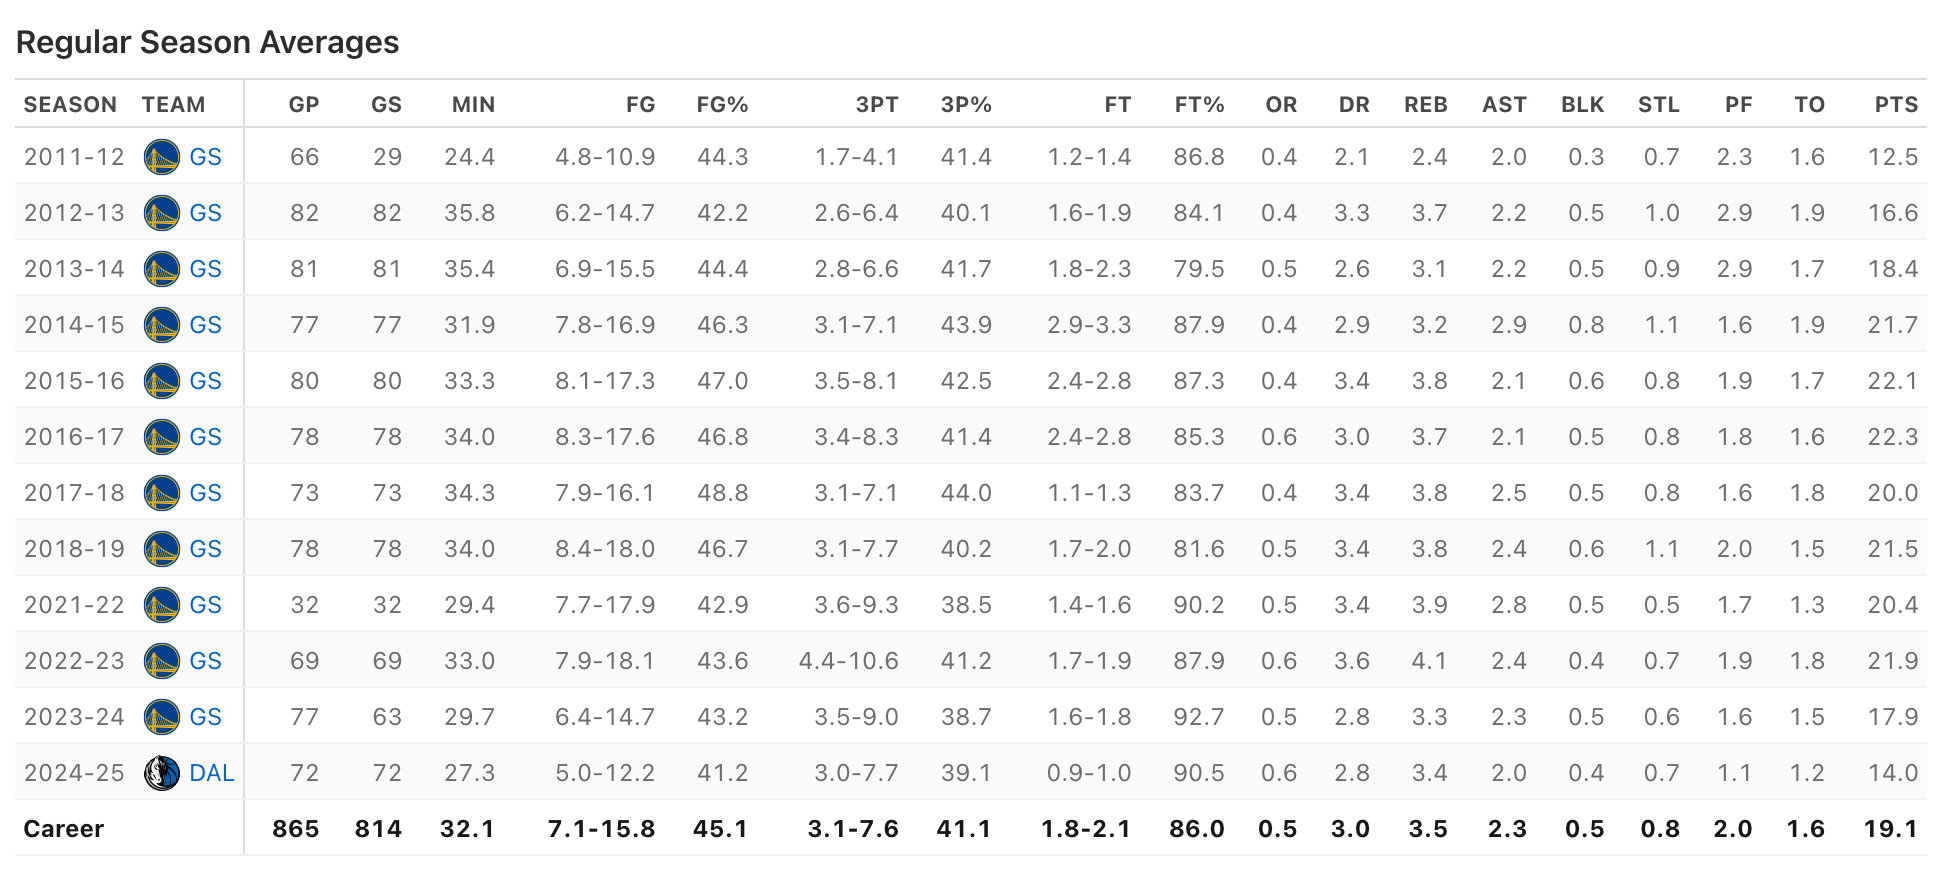Open the DAL team link for 2024-25
This screenshot has width=1946, height=870.
tap(211, 773)
